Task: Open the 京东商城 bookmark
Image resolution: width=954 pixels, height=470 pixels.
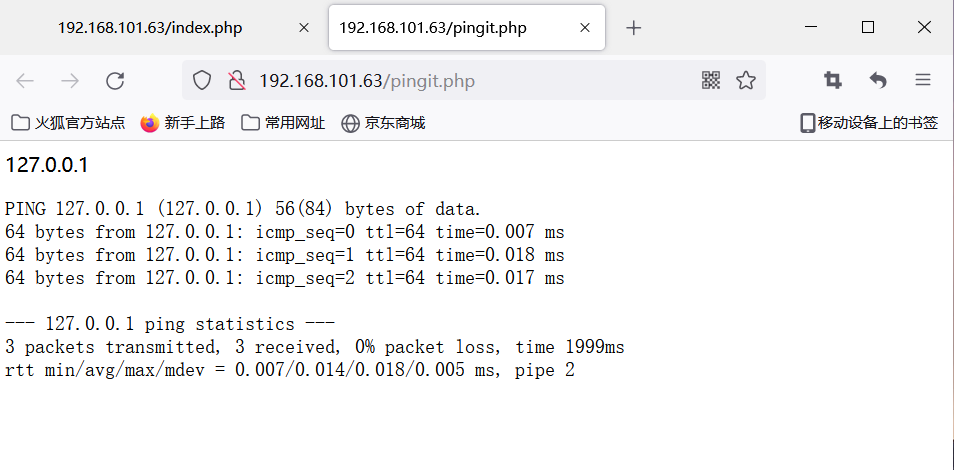Action: [383, 123]
